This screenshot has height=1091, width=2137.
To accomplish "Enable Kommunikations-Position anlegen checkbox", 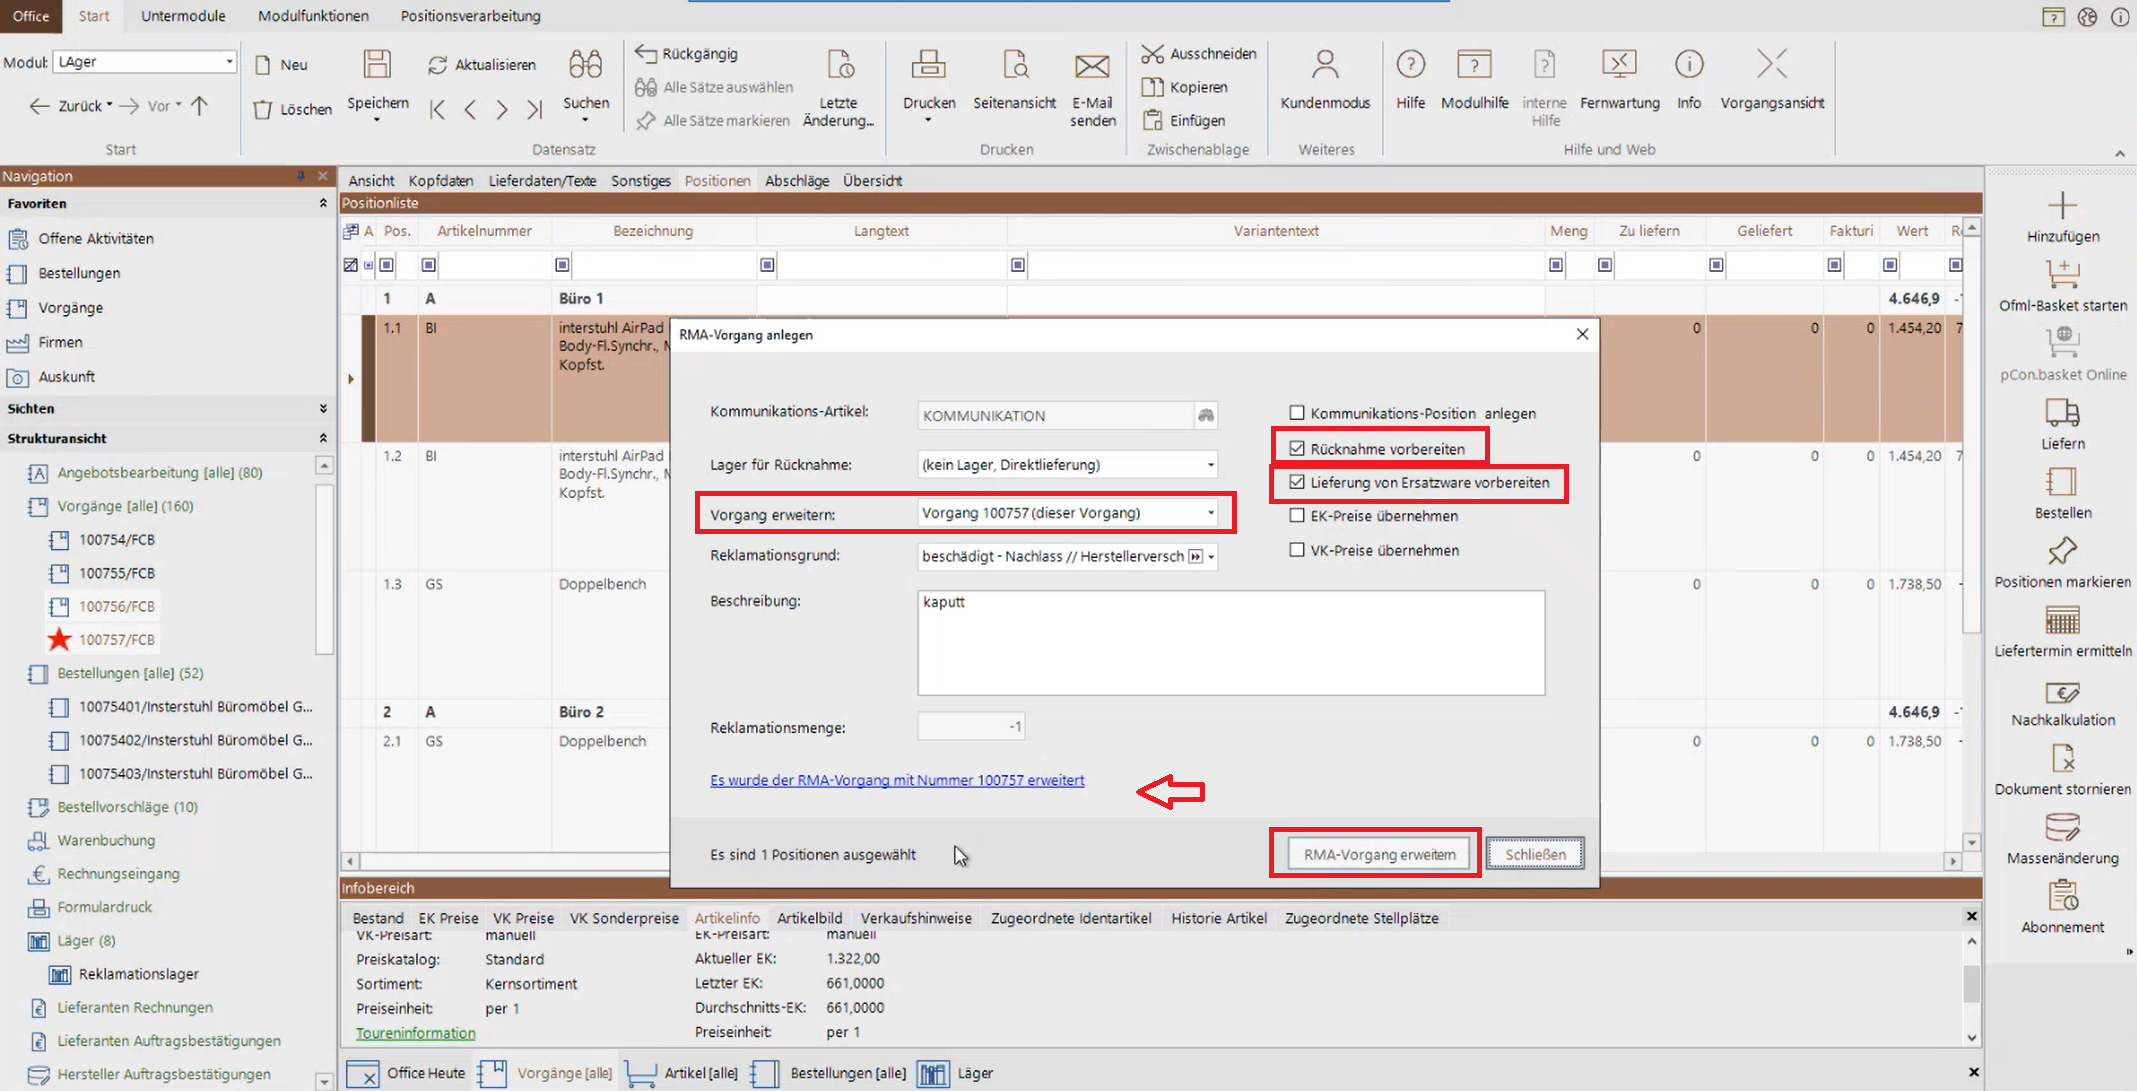I will click(1297, 413).
